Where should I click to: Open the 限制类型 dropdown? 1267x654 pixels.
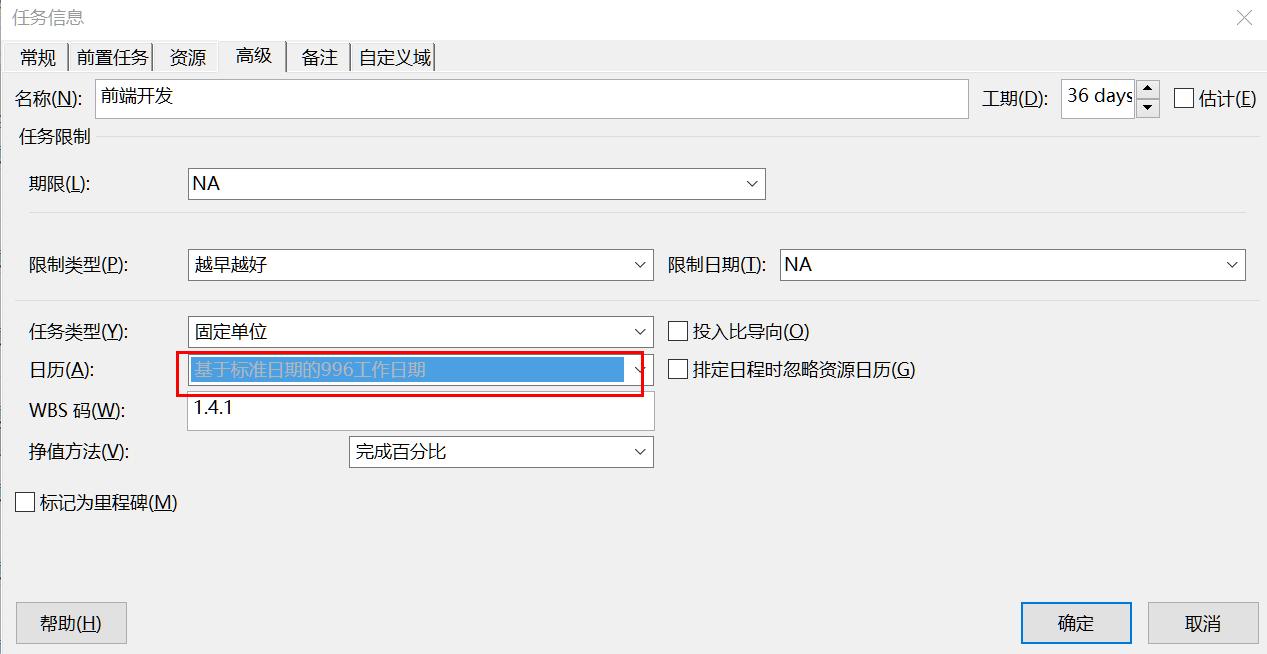tap(639, 265)
